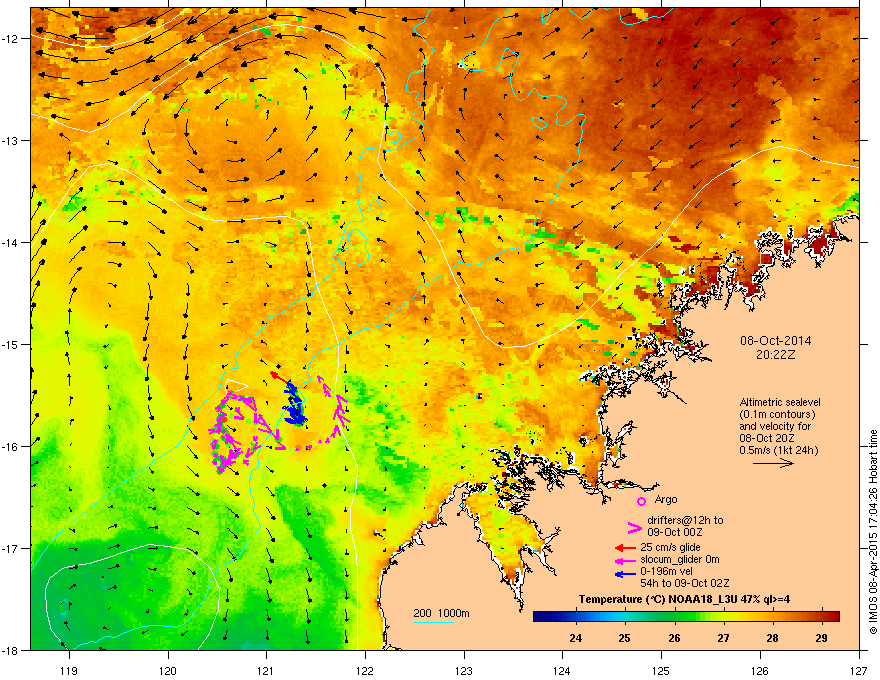Image resolution: width=880 pixels, height=680 pixels.
Task: Click the '54h to 09-Oct 02Z' text
Action: point(685,583)
